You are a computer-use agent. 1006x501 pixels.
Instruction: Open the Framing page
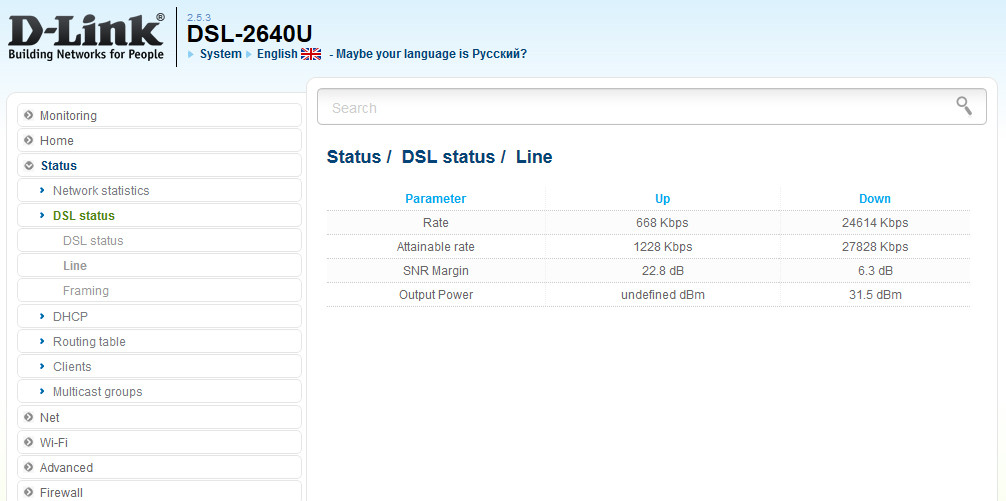pyautogui.click(x=86, y=291)
